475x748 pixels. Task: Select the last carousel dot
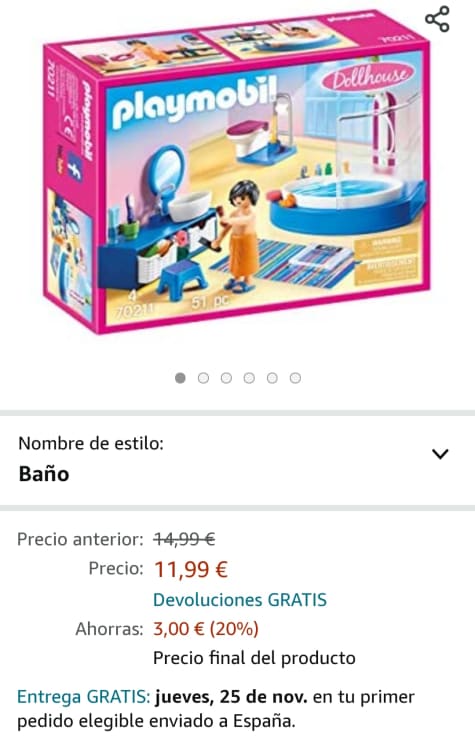click(x=295, y=378)
